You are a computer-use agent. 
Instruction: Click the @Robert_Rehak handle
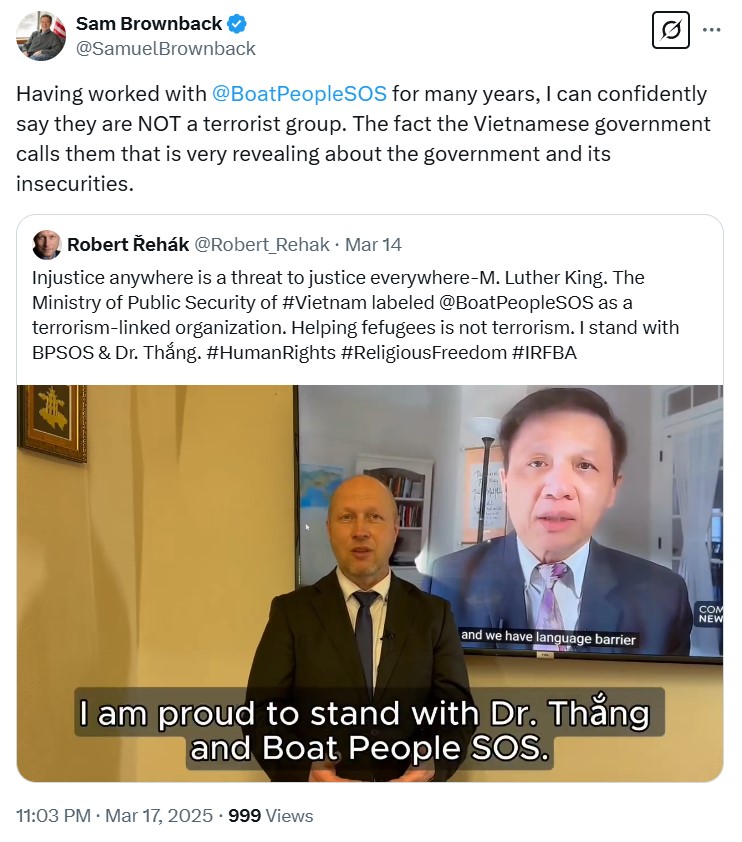pyautogui.click(x=262, y=245)
